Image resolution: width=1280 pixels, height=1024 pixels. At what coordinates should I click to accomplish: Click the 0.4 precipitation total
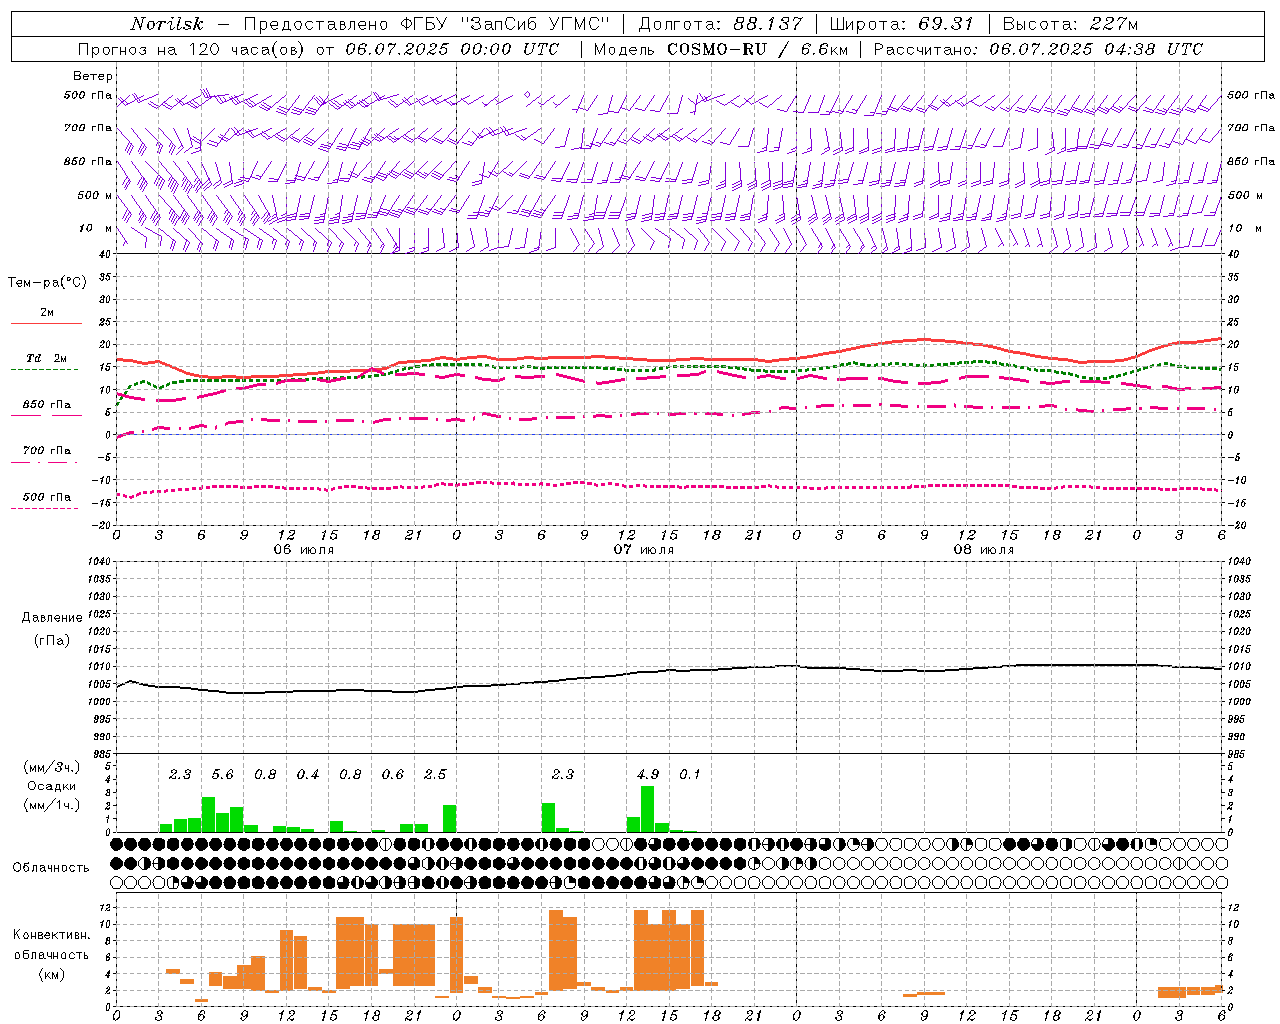tap(308, 775)
